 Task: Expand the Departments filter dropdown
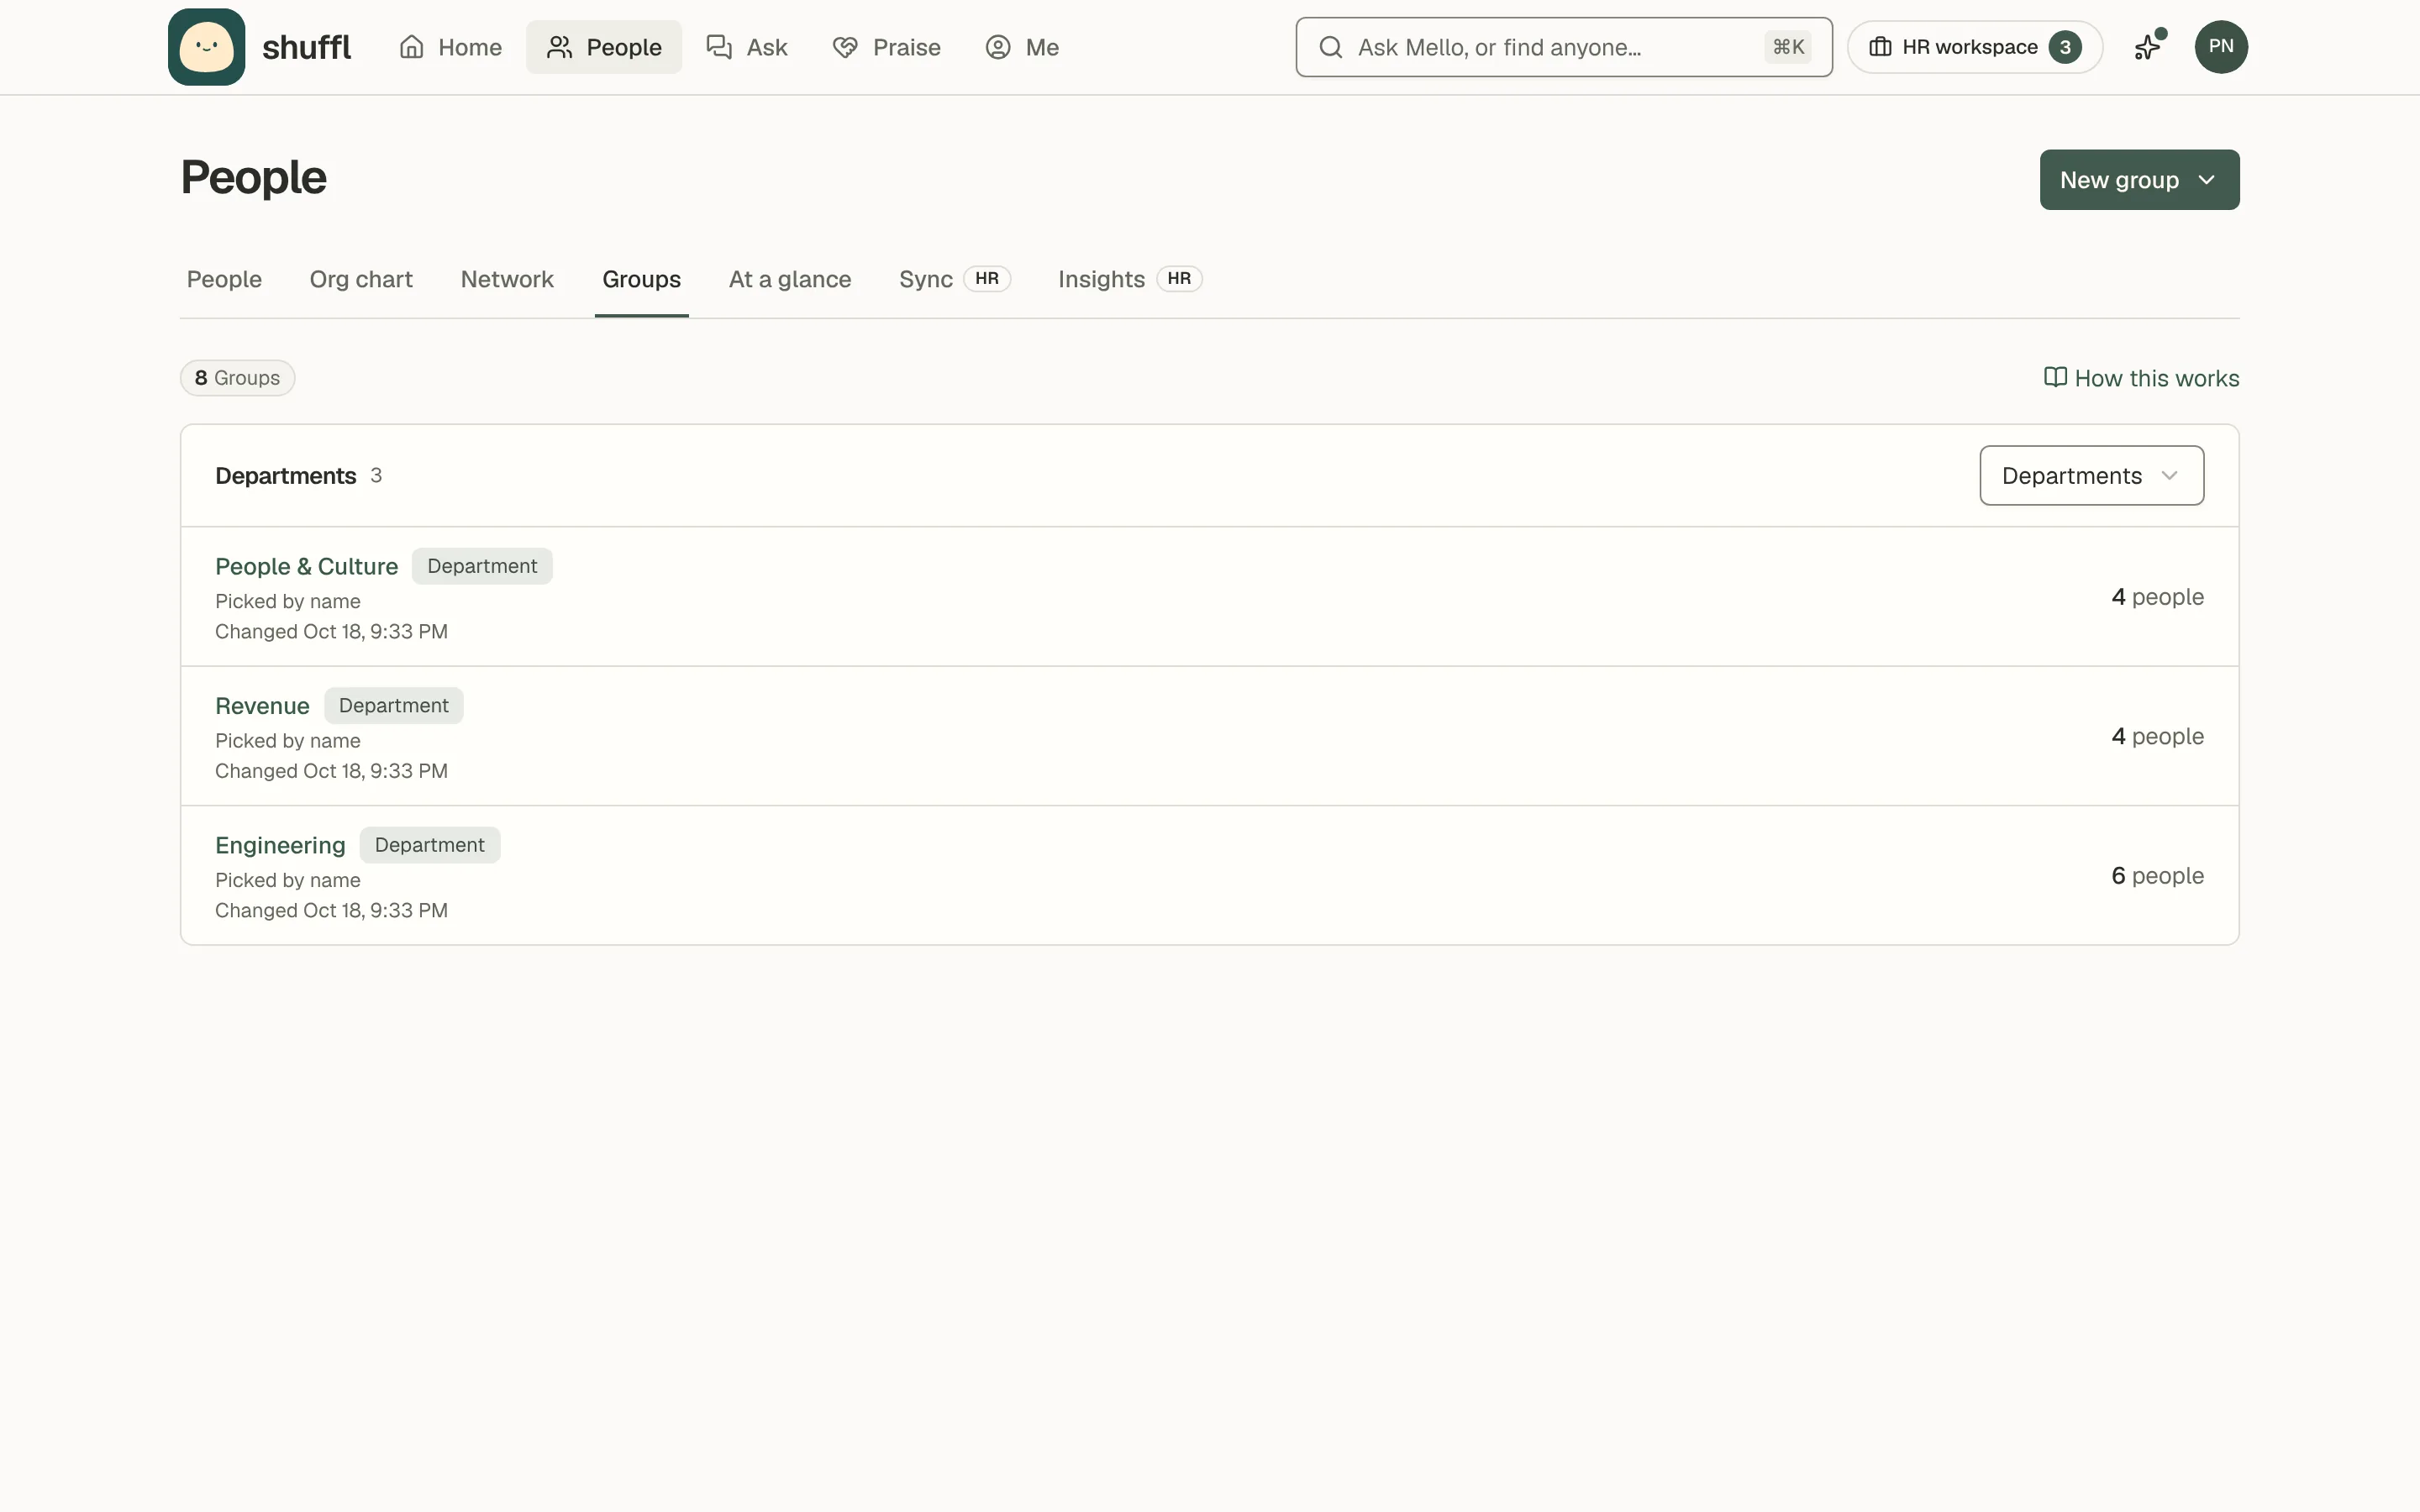(x=2091, y=476)
